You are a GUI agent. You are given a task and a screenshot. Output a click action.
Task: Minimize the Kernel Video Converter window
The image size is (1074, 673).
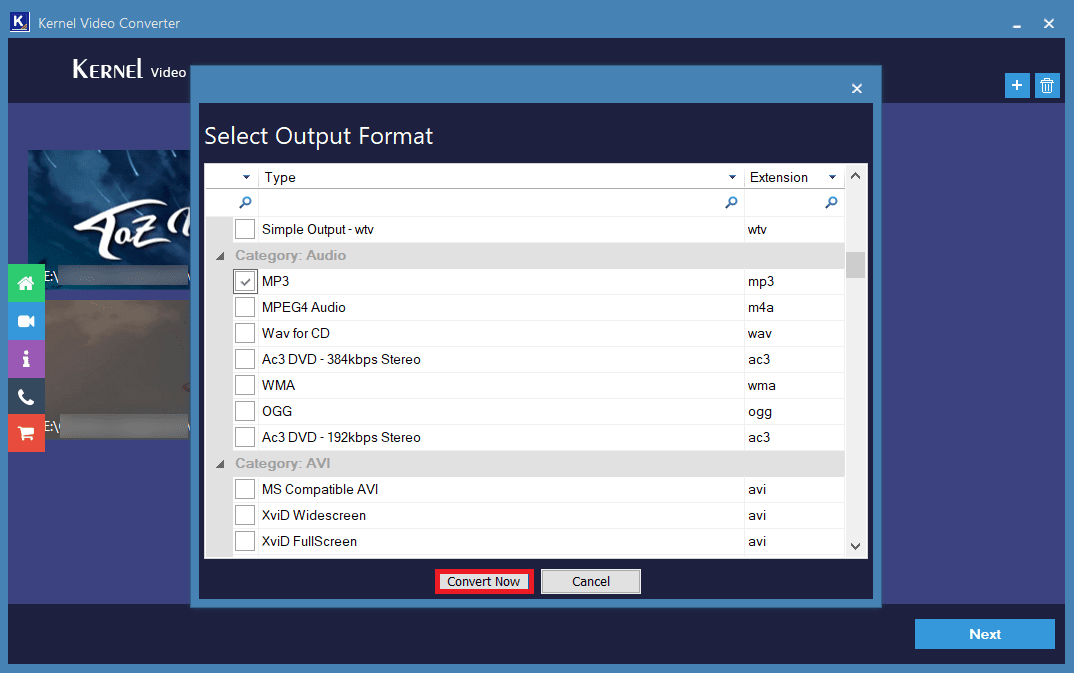pyautogui.click(x=1016, y=25)
